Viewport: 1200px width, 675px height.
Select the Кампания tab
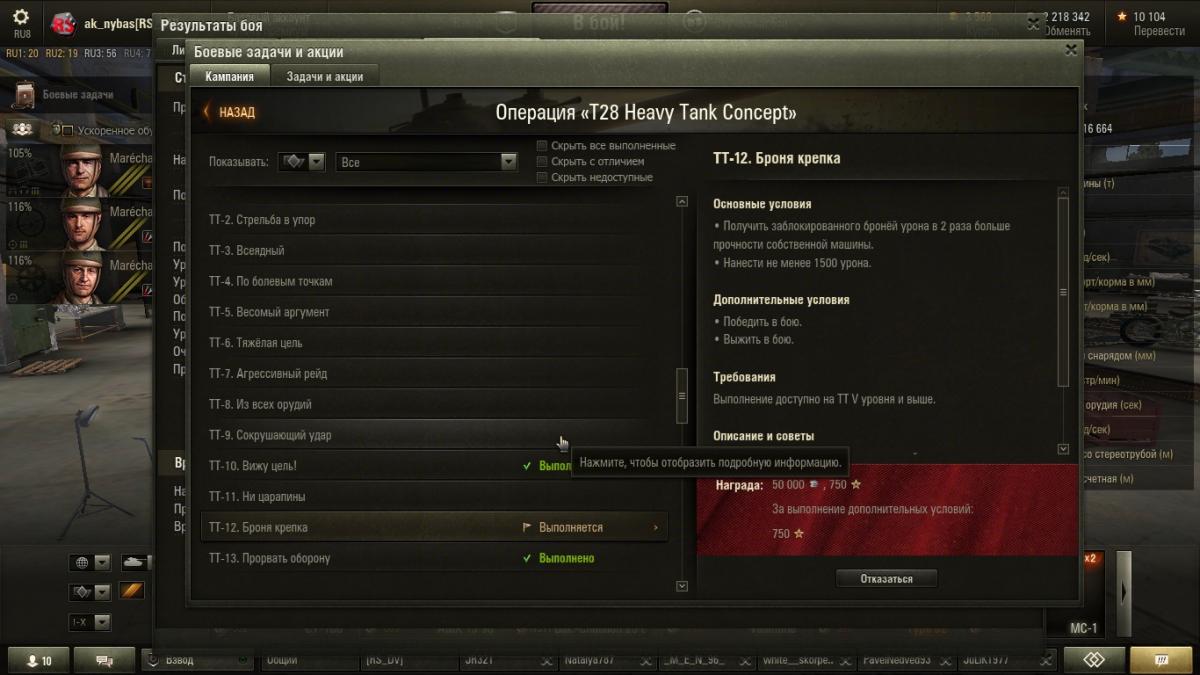click(229, 76)
